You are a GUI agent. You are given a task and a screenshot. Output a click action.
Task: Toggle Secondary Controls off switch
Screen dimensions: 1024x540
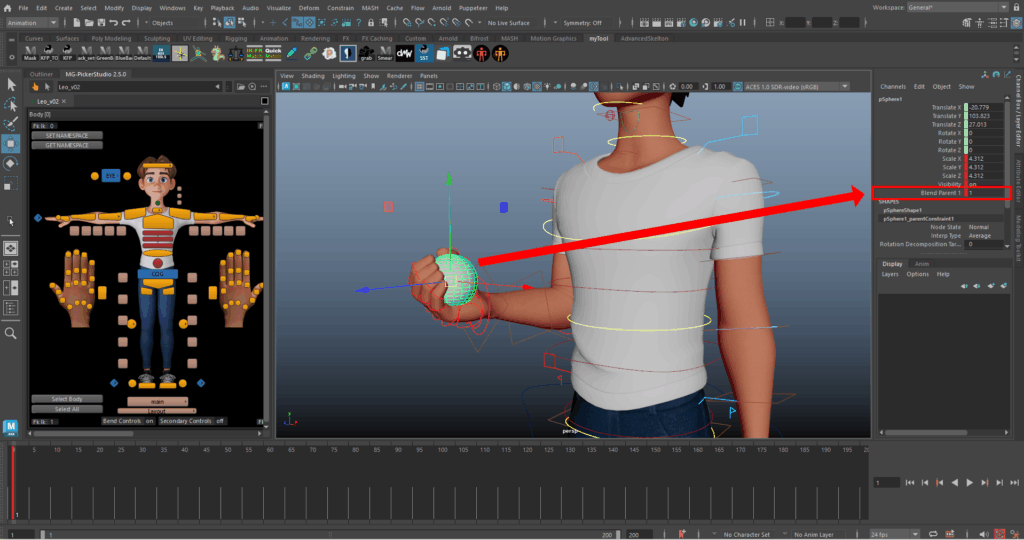(221, 421)
